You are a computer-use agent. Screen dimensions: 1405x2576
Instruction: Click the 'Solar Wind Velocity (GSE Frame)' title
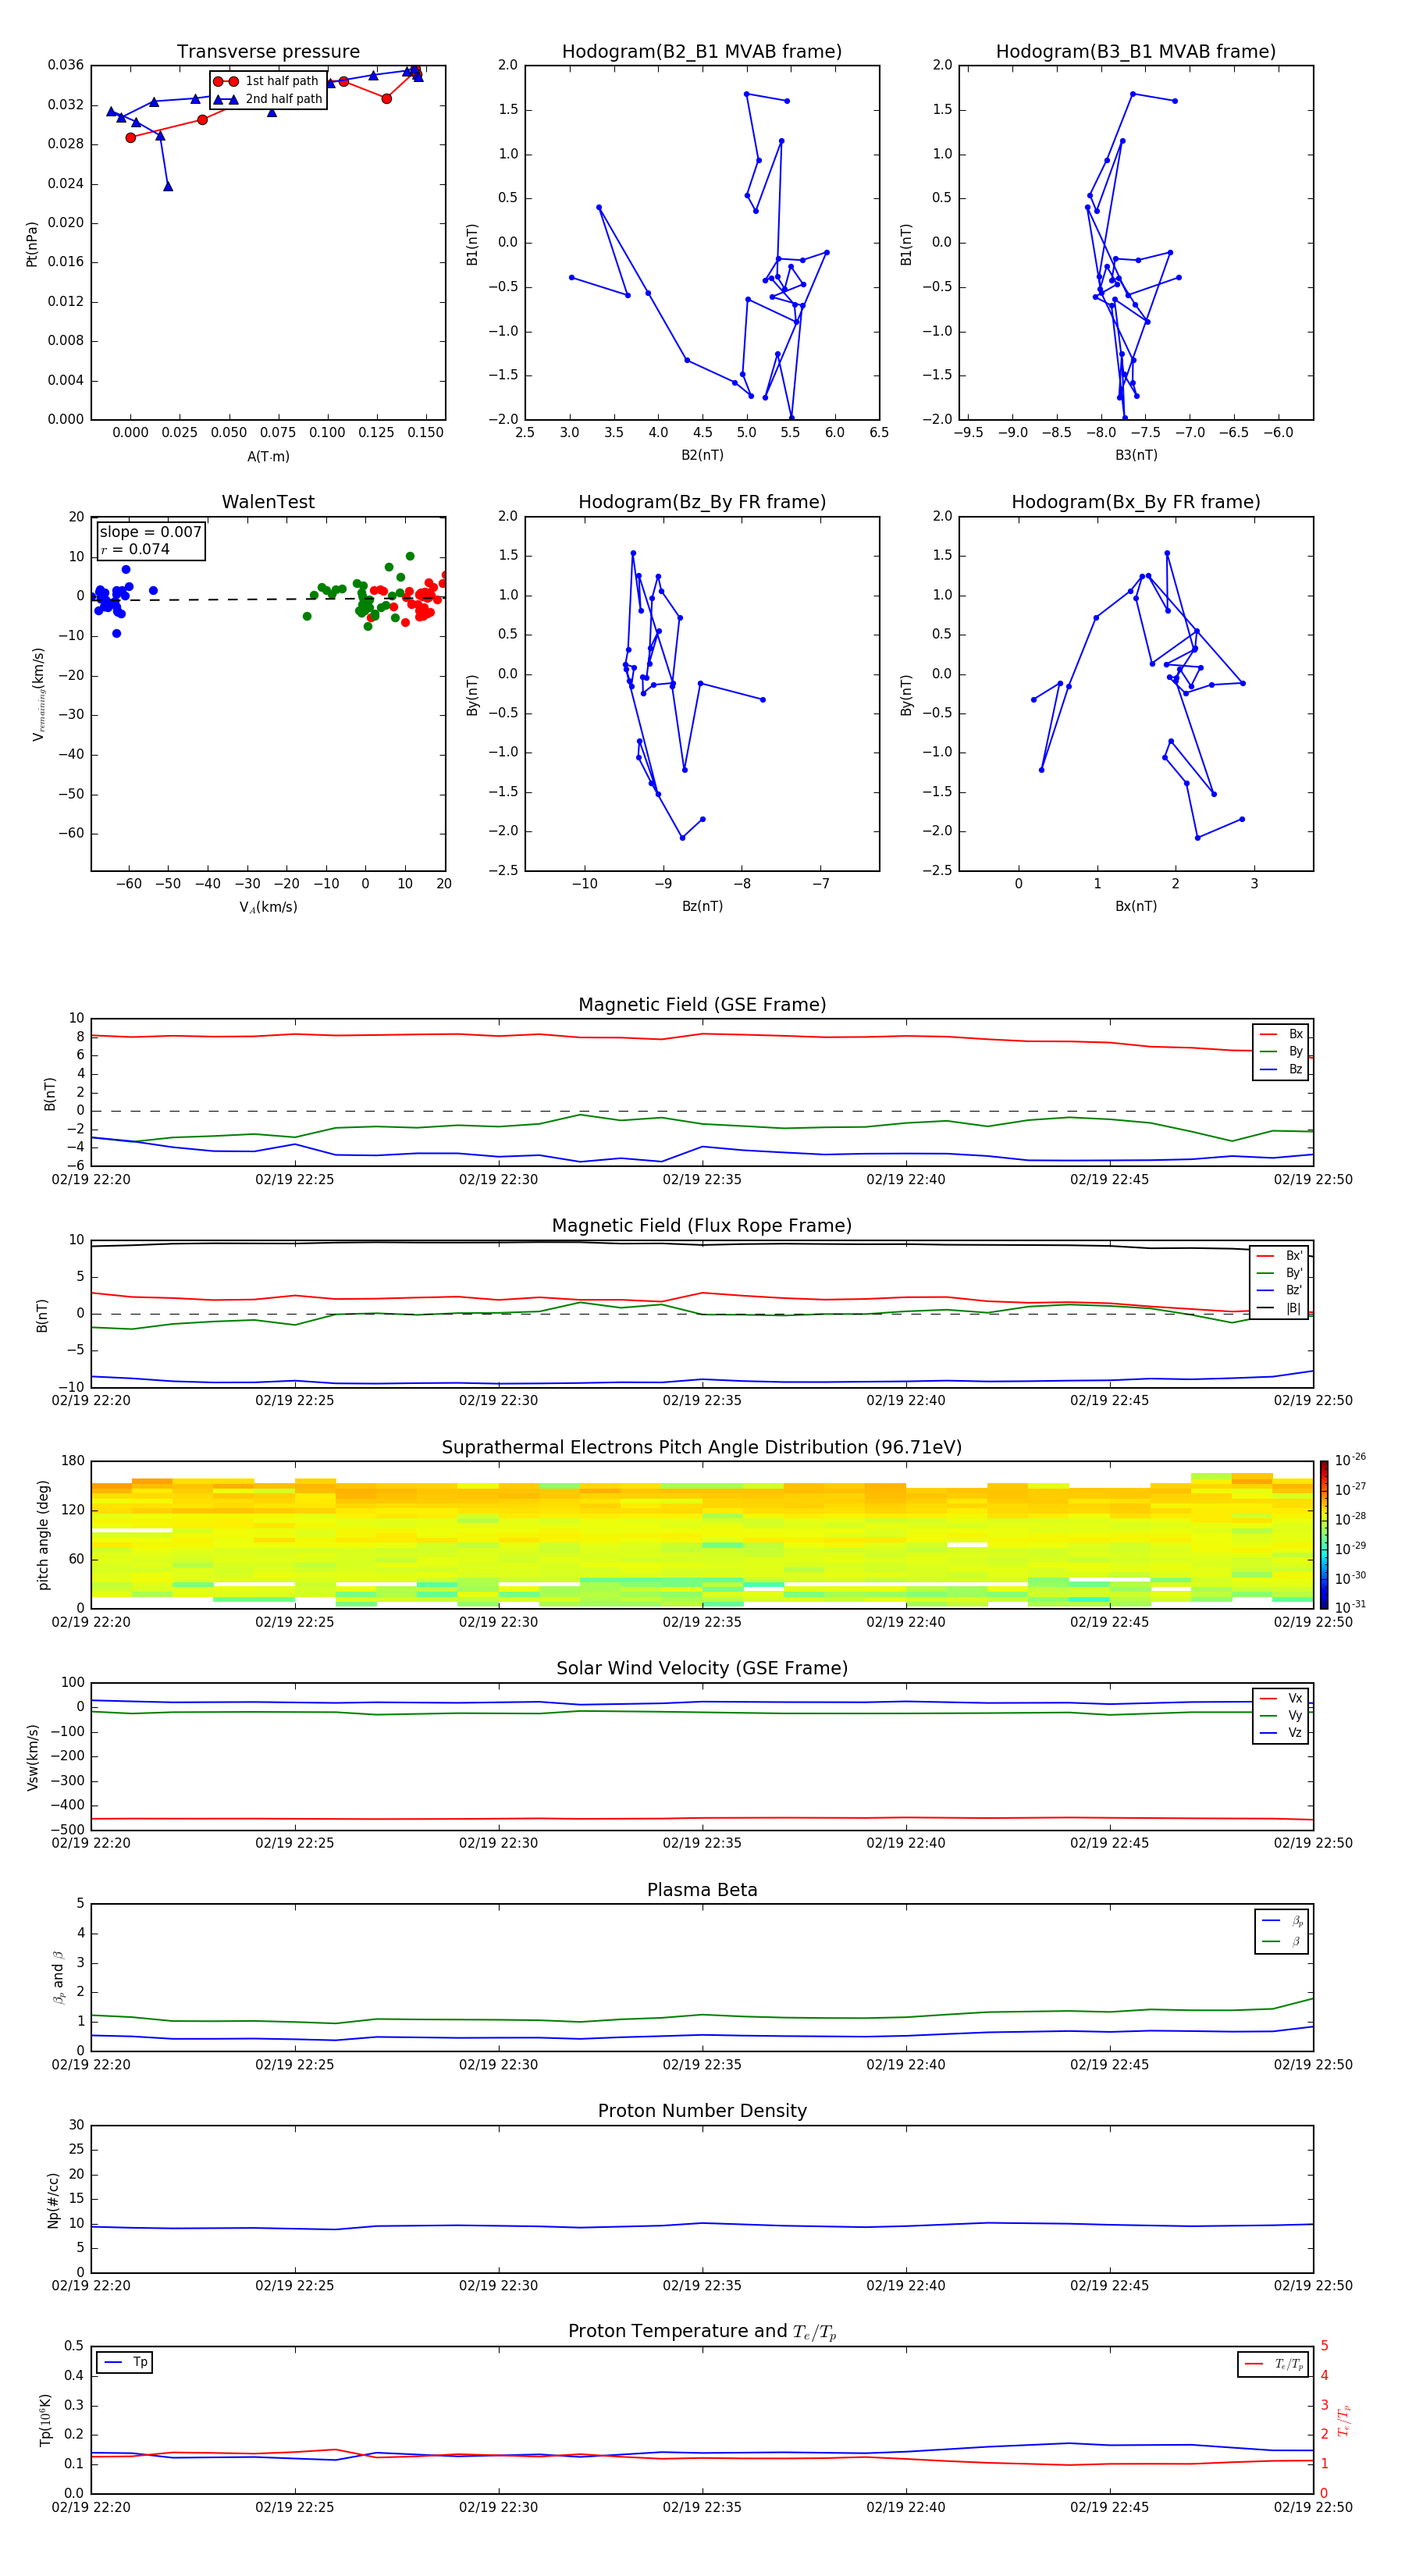point(702,1669)
